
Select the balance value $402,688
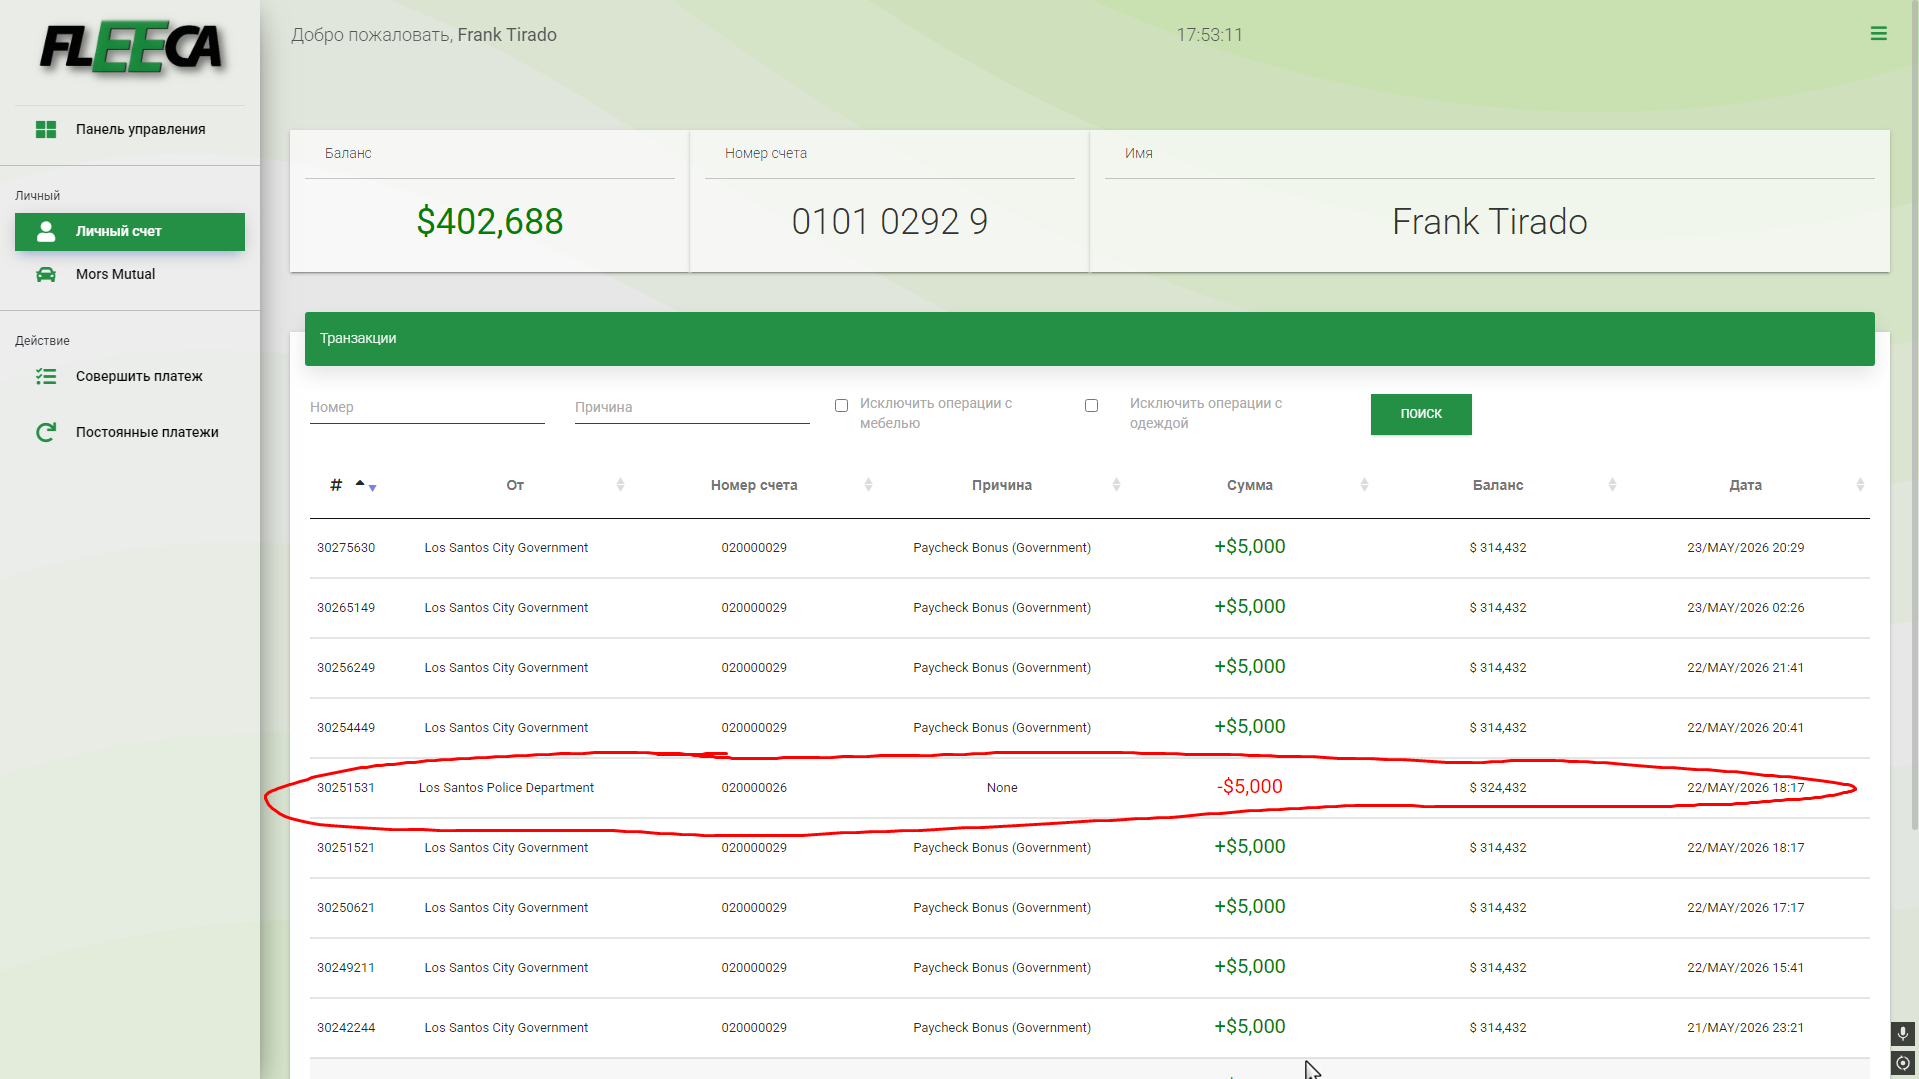coord(490,221)
